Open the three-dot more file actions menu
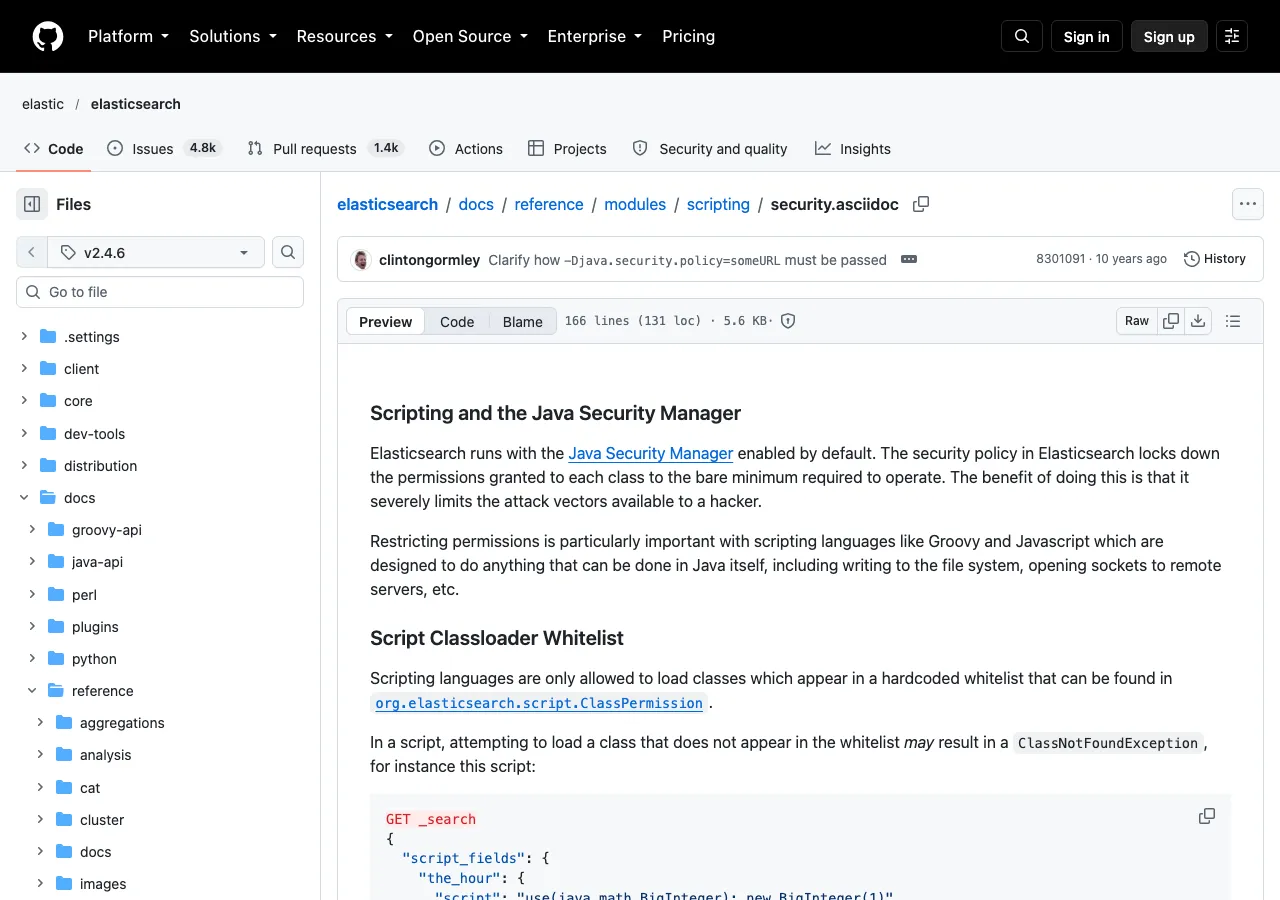Screen dimensions: 1280x900 coord(1247,204)
